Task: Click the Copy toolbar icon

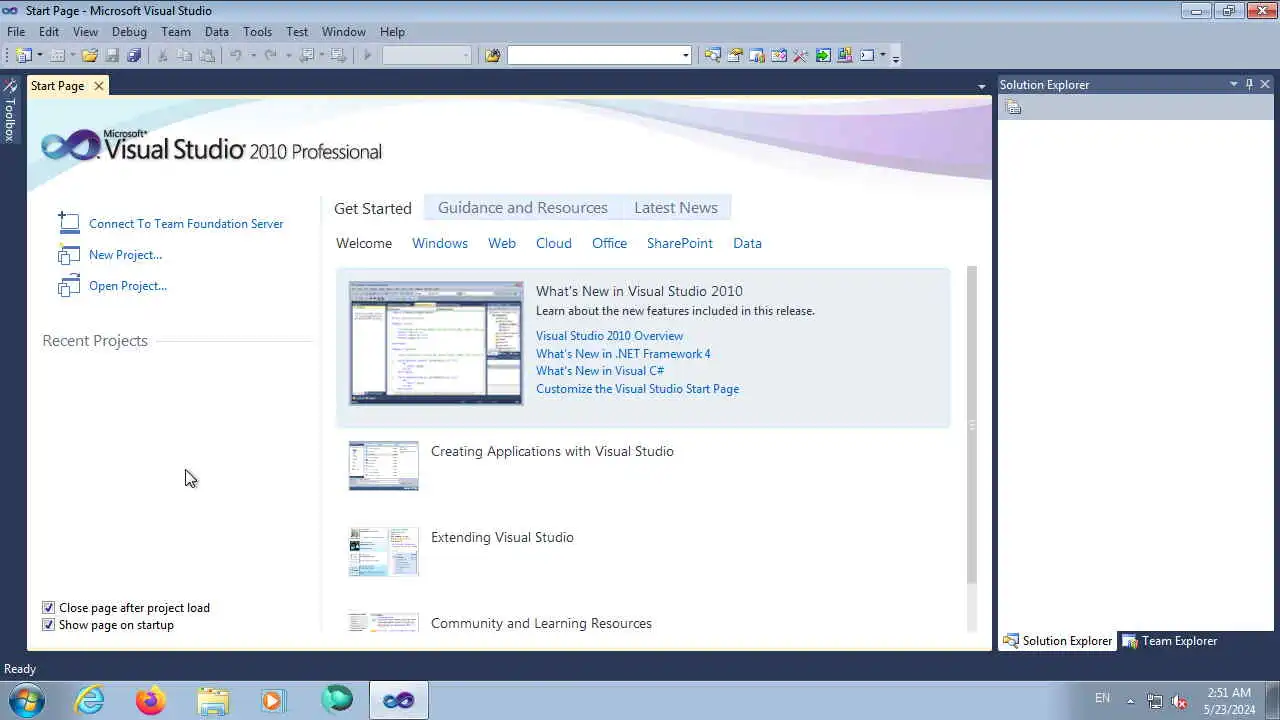Action: pos(185,56)
